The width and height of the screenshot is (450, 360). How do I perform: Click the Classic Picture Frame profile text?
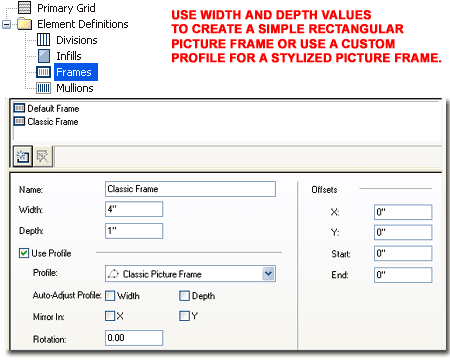(162, 274)
